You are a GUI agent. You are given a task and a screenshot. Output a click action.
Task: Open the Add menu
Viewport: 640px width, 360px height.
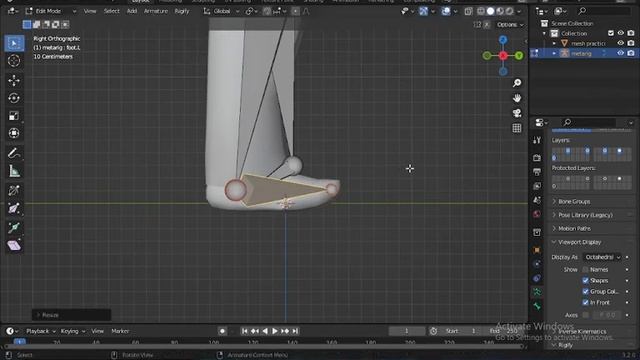click(132, 11)
